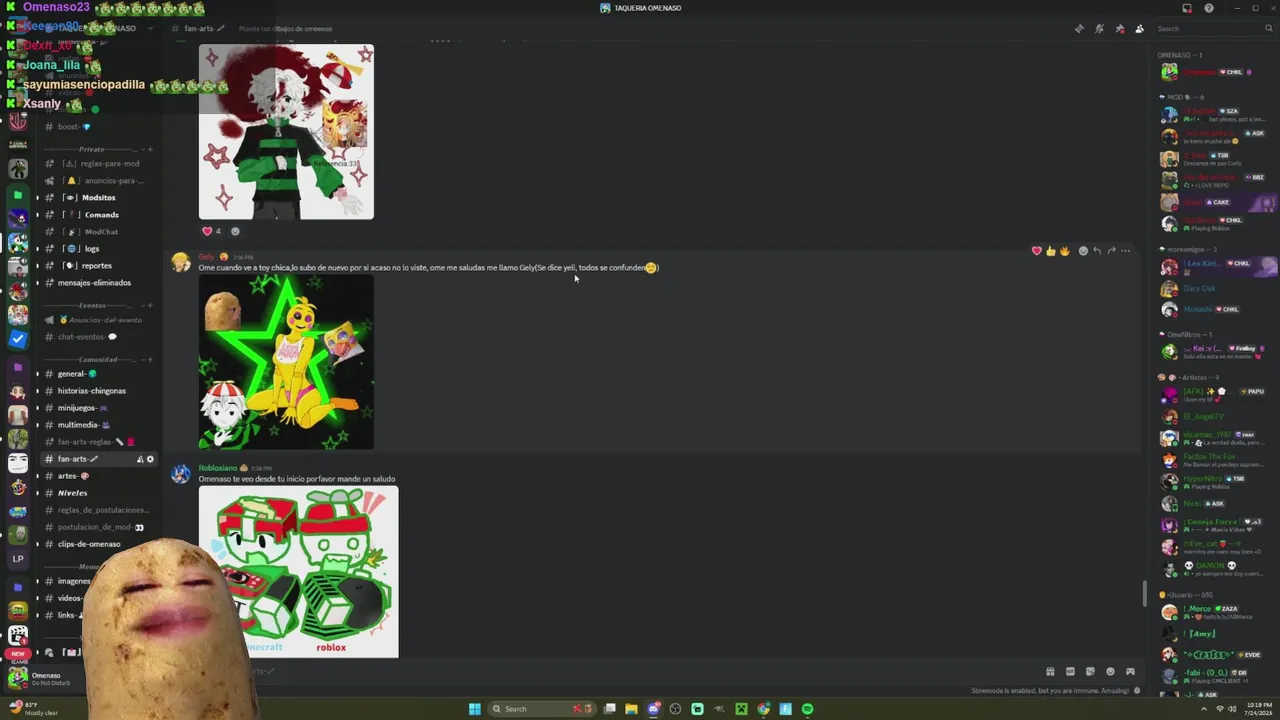This screenshot has height=720, width=1280.
Task: Add channel to Comunidad category
Action: click(150, 359)
